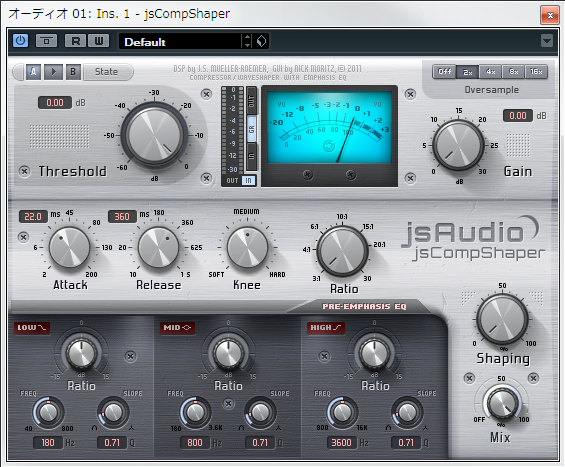
Task: Select state A
Action: (x=33, y=72)
